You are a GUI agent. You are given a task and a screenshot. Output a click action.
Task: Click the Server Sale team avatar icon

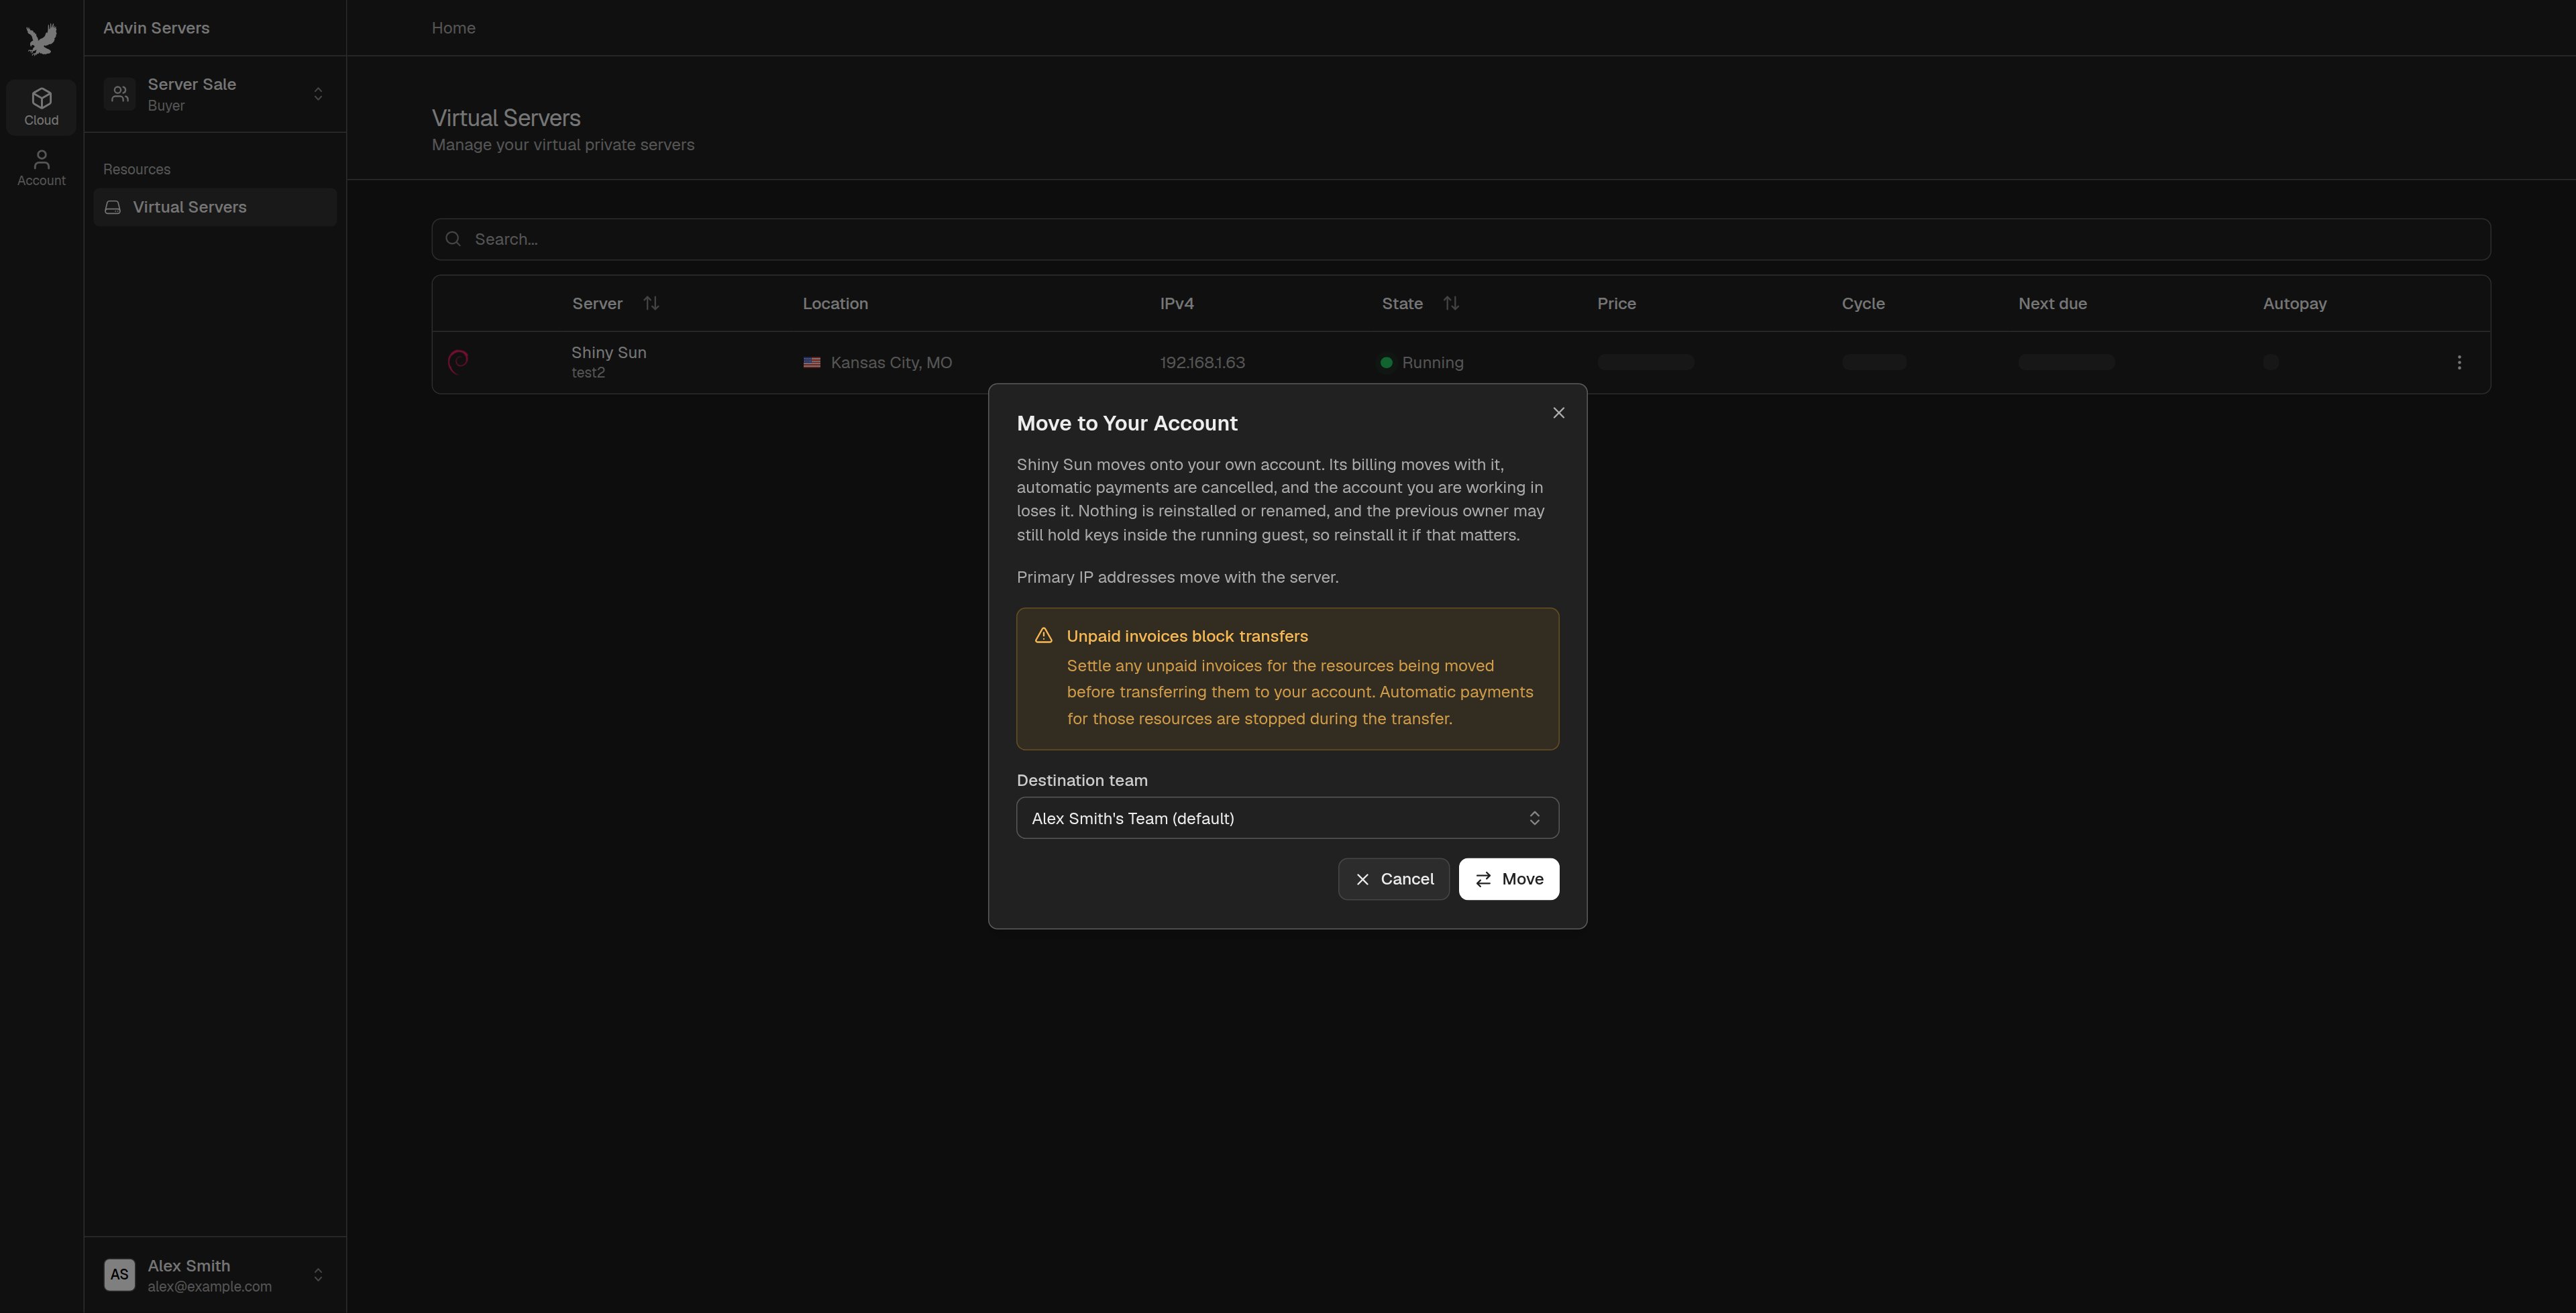point(120,94)
